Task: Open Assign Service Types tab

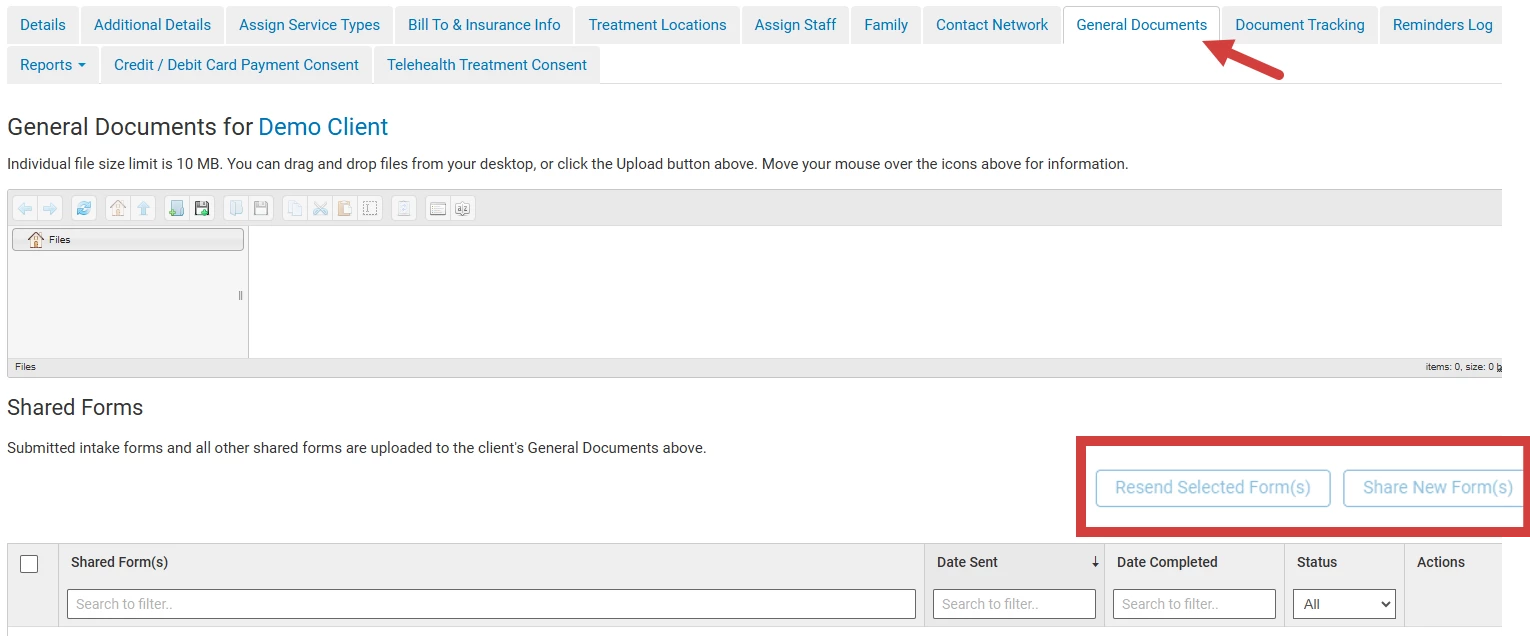Action: (310, 25)
